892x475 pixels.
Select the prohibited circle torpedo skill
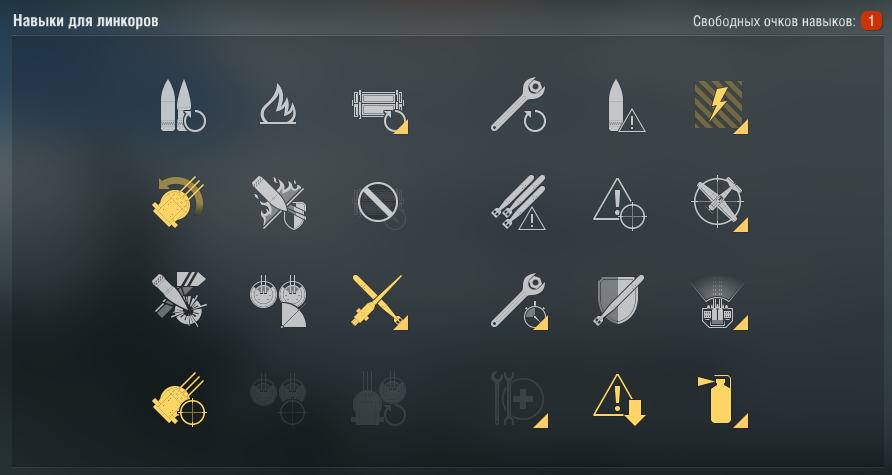(x=378, y=204)
